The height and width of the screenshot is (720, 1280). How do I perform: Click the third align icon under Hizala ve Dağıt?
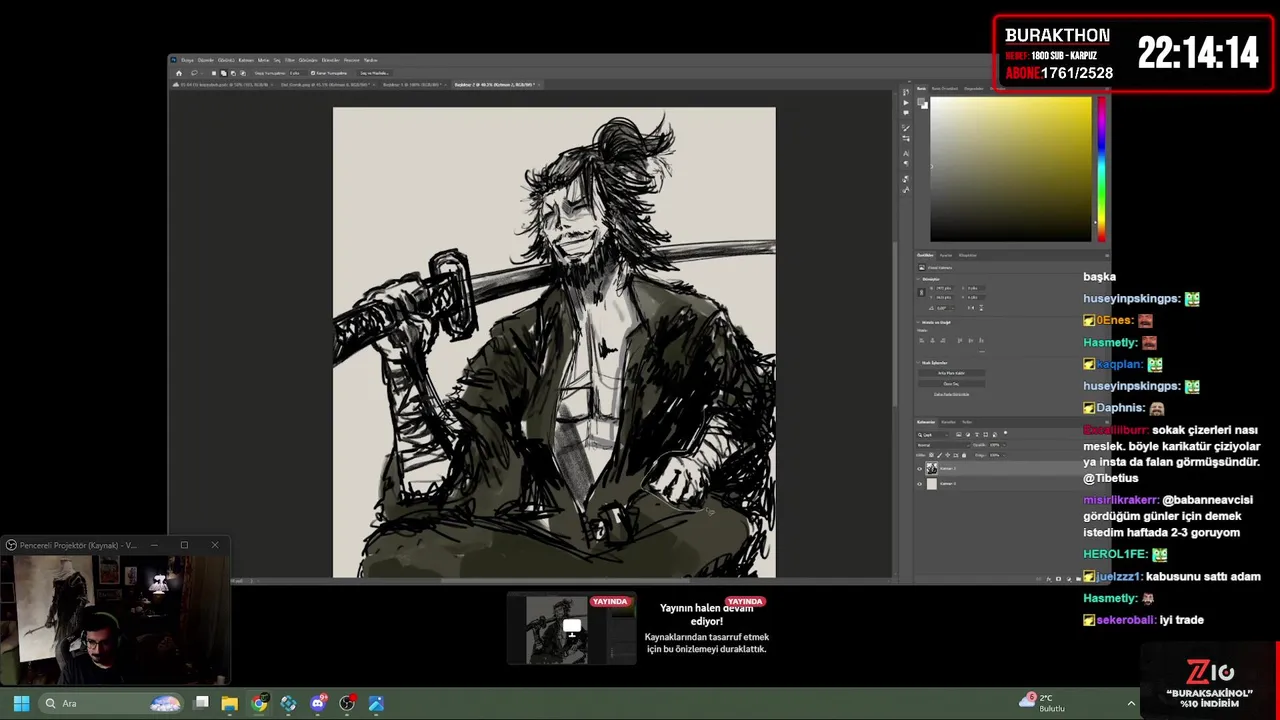tap(943, 340)
